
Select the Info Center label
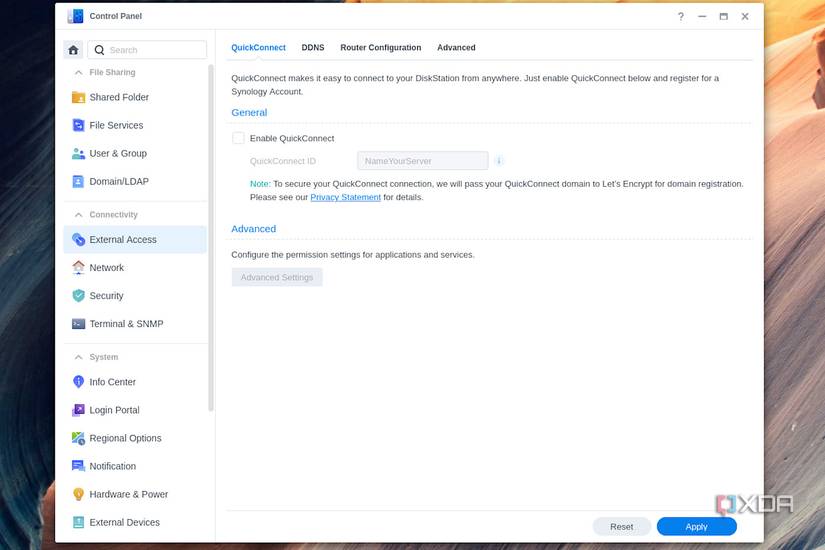tap(113, 382)
